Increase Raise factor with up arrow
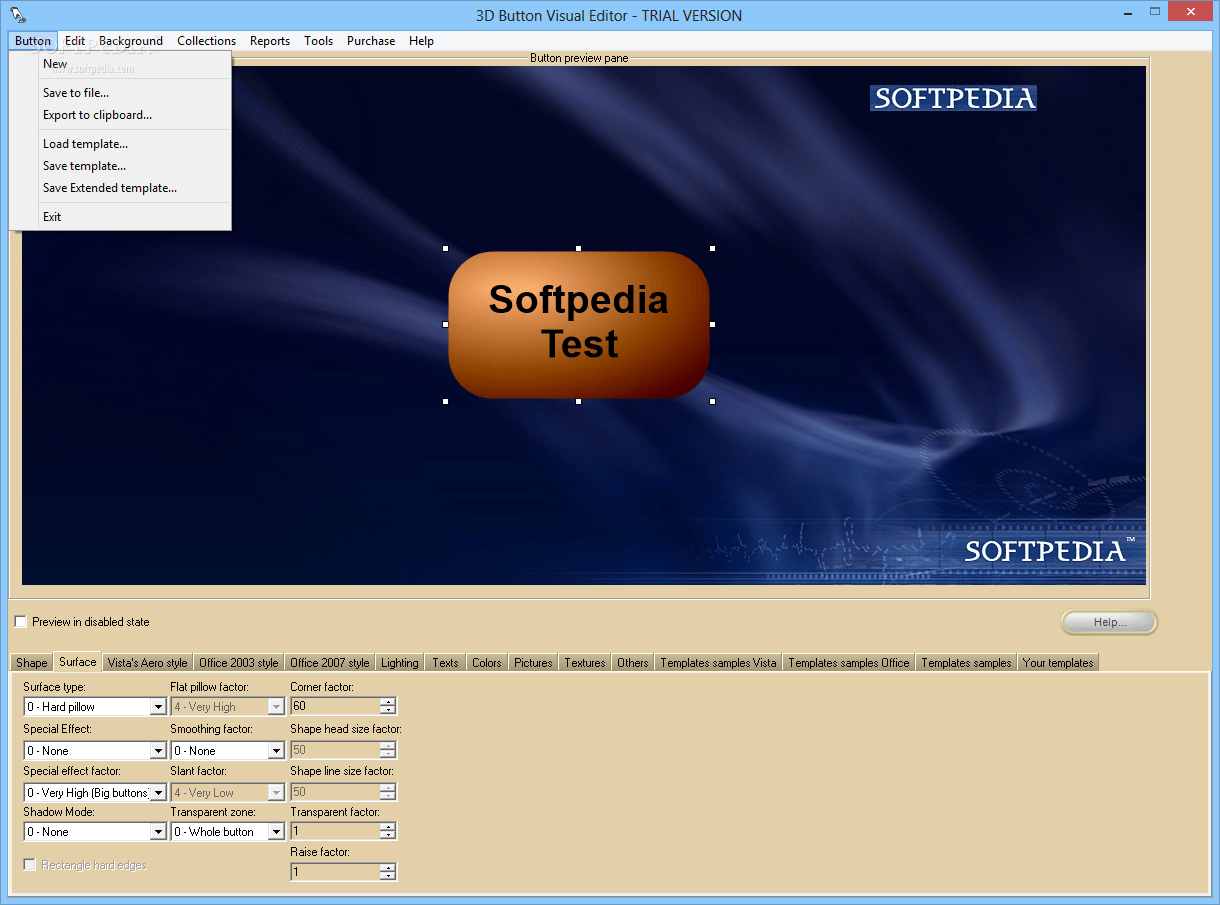The height and width of the screenshot is (905, 1220). pos(388,868)
